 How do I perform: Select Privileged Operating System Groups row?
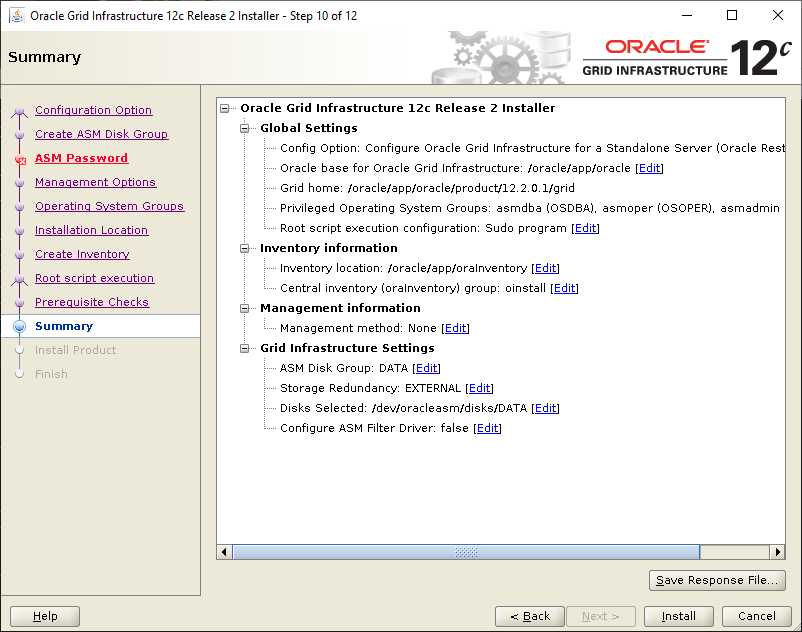[529, 208]
